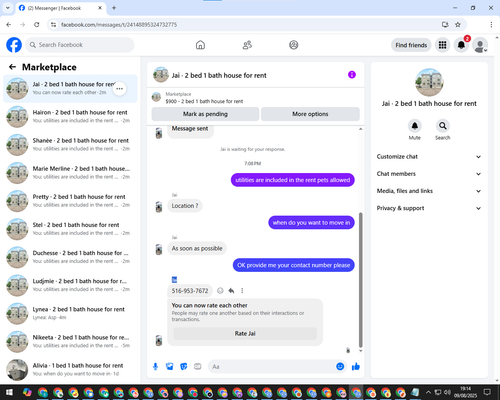Click the back arrow next to Marketplace
Screen dimensions: 500x400
point(12,67)
